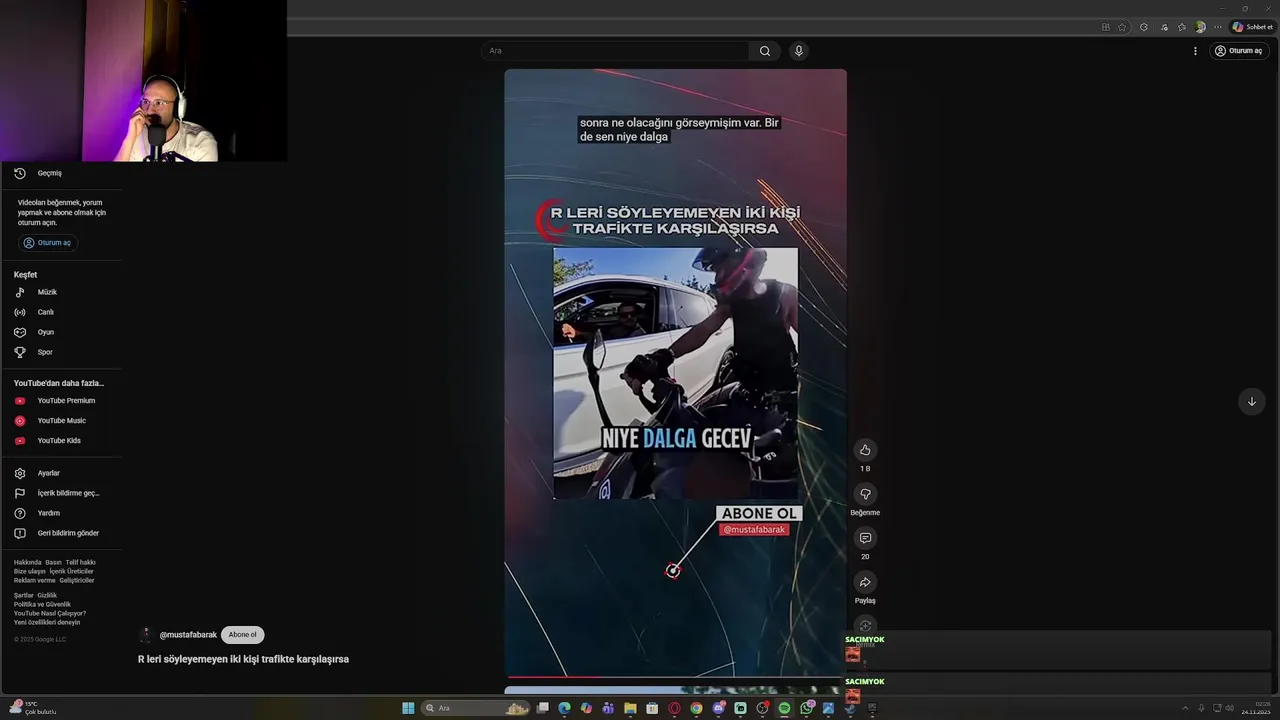Click the search magnifier icon
This screenshot has height=720, width=1280.
pyautogui.click(x=765, y=51)
